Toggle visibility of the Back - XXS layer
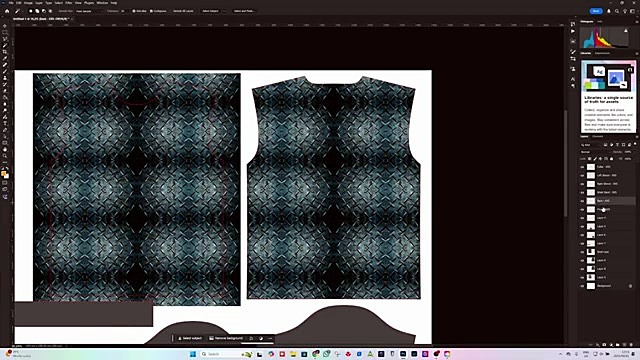The width and height of the screenshot is (640, 360). pyautogui.click(x=582, y=201)
